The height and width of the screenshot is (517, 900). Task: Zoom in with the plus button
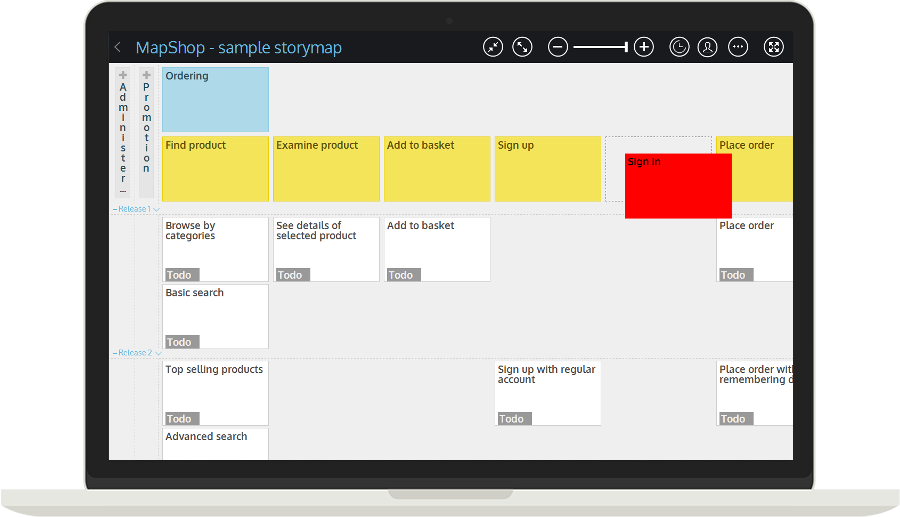(644, 47)
